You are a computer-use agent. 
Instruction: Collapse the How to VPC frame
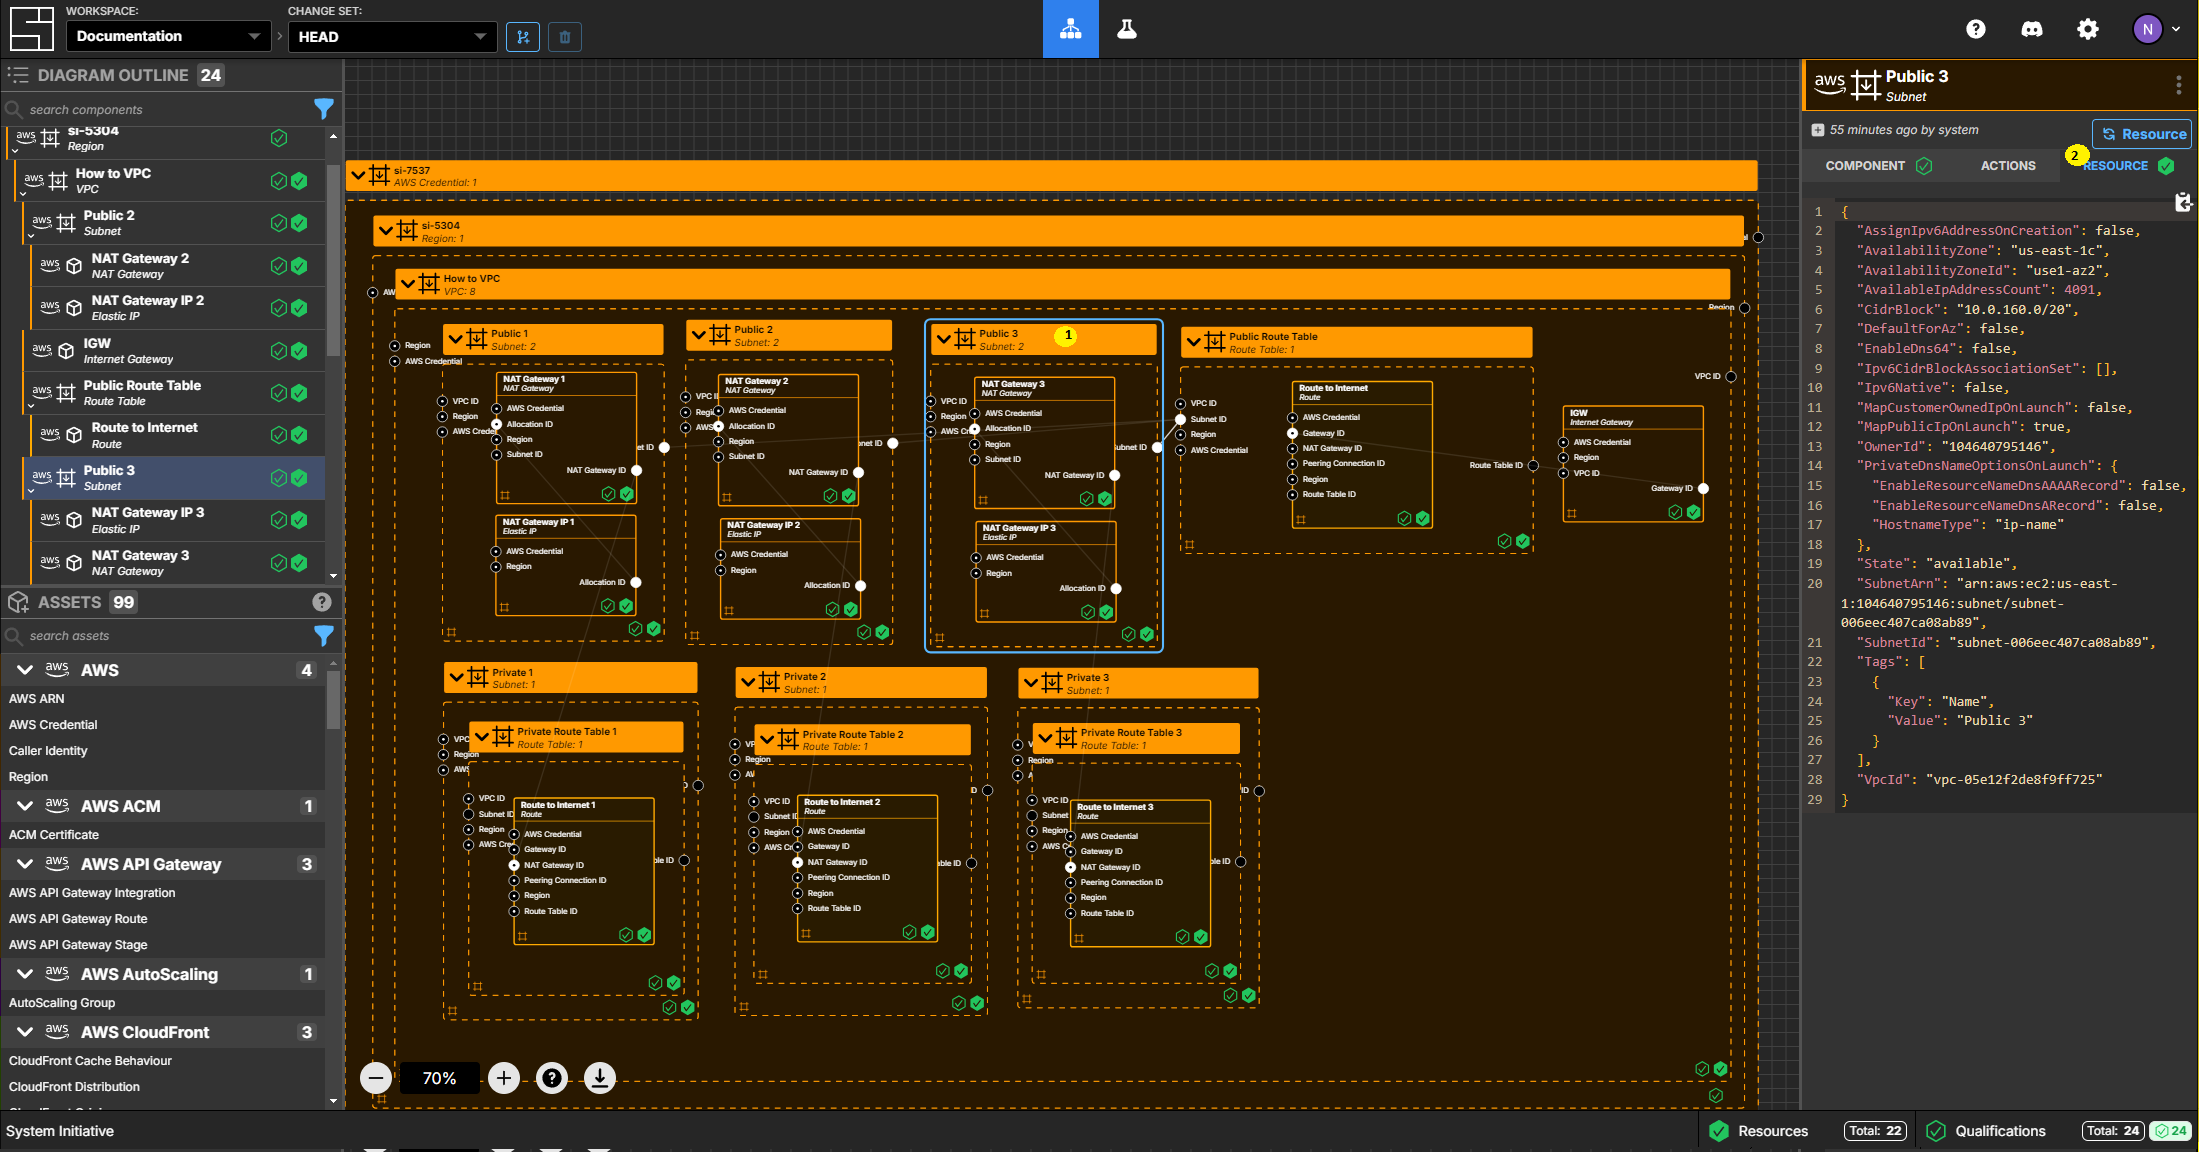pyautogui.click(x=408, y=284)
